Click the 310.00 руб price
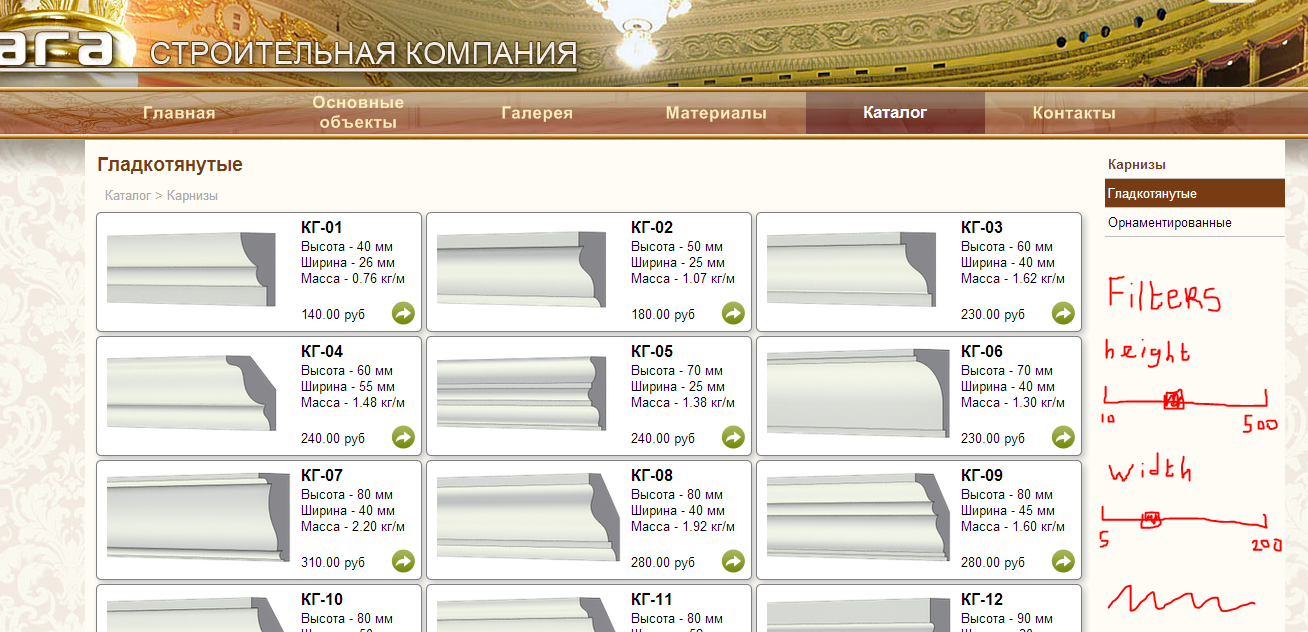 [x=333, y=562]
